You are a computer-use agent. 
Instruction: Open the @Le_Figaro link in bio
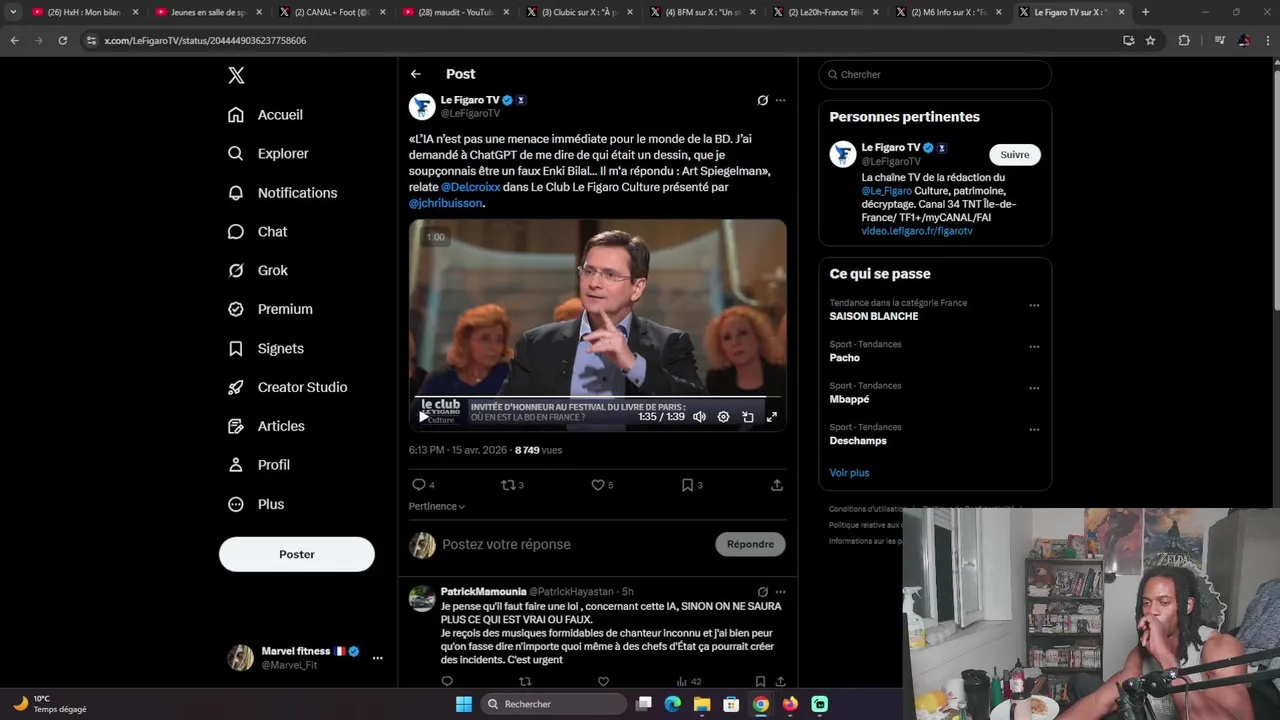pos(887,191)
